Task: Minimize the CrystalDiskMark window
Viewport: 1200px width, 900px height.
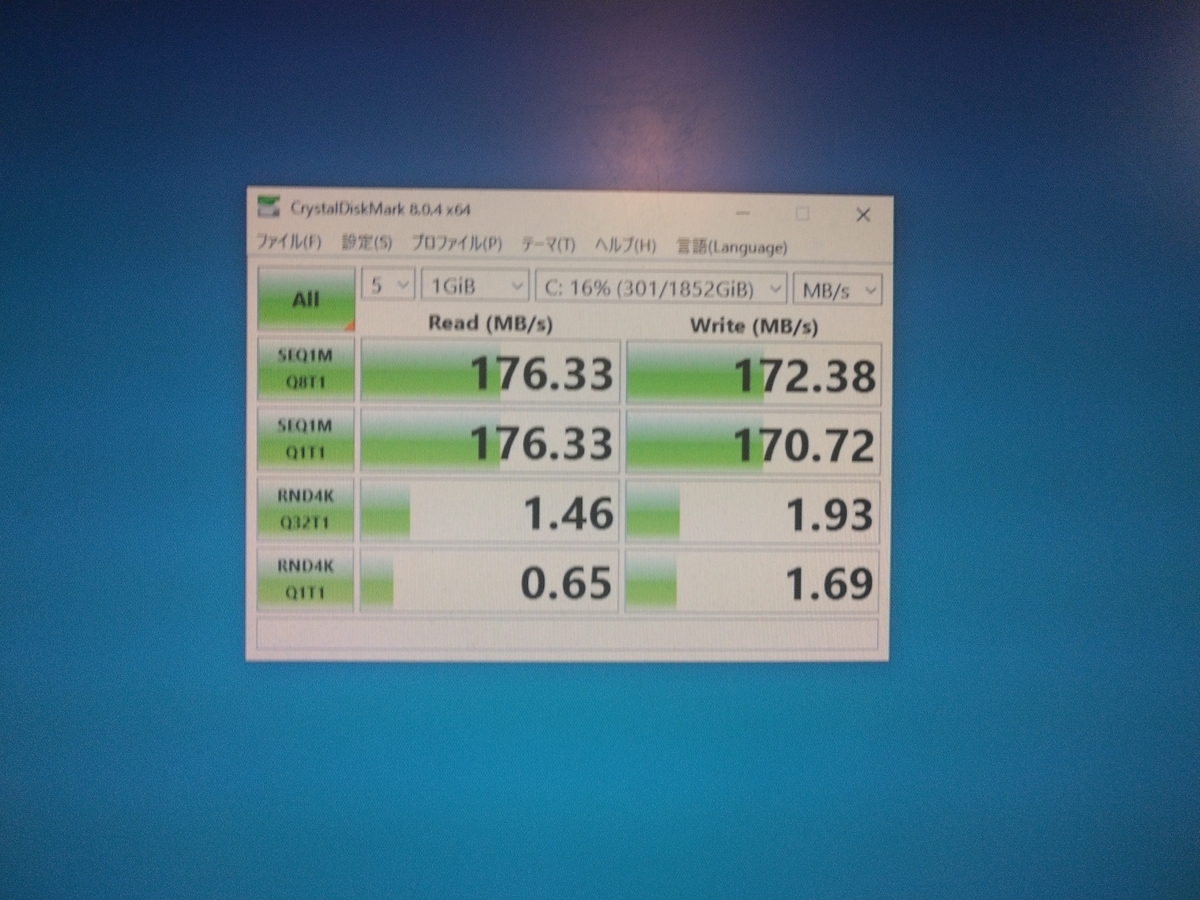Action: (x=742, y=213)
